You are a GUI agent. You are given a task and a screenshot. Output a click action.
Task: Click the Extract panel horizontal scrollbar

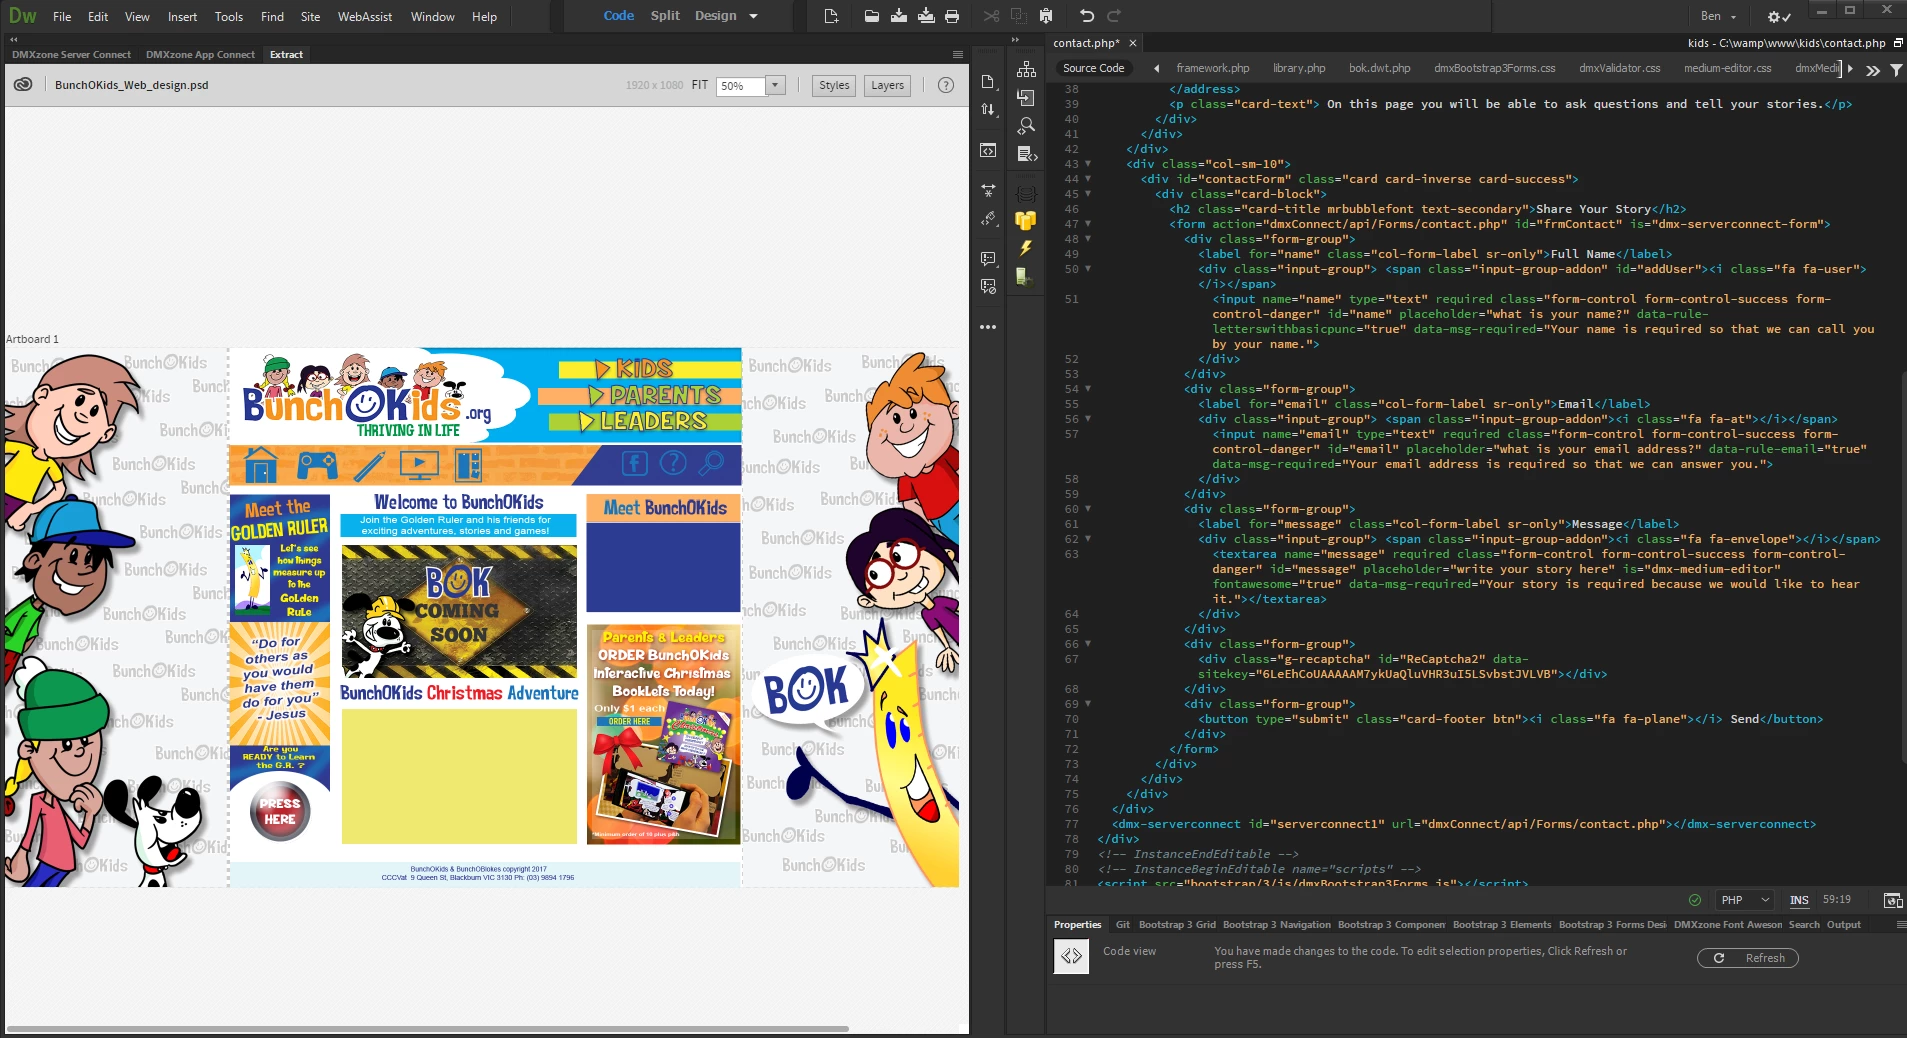pos(427,1028)
